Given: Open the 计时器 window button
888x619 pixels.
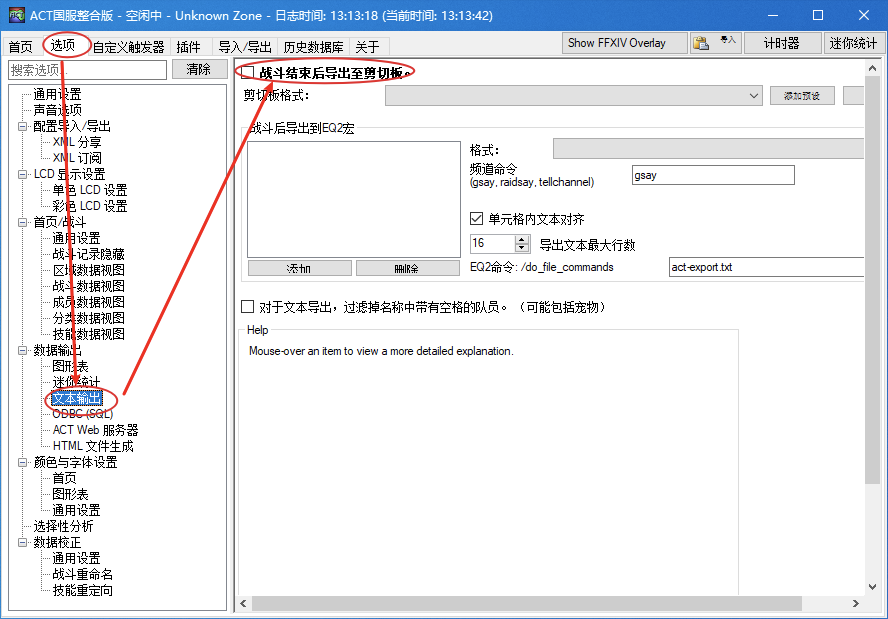Looking at the screenshot, I should pos(782,43).
